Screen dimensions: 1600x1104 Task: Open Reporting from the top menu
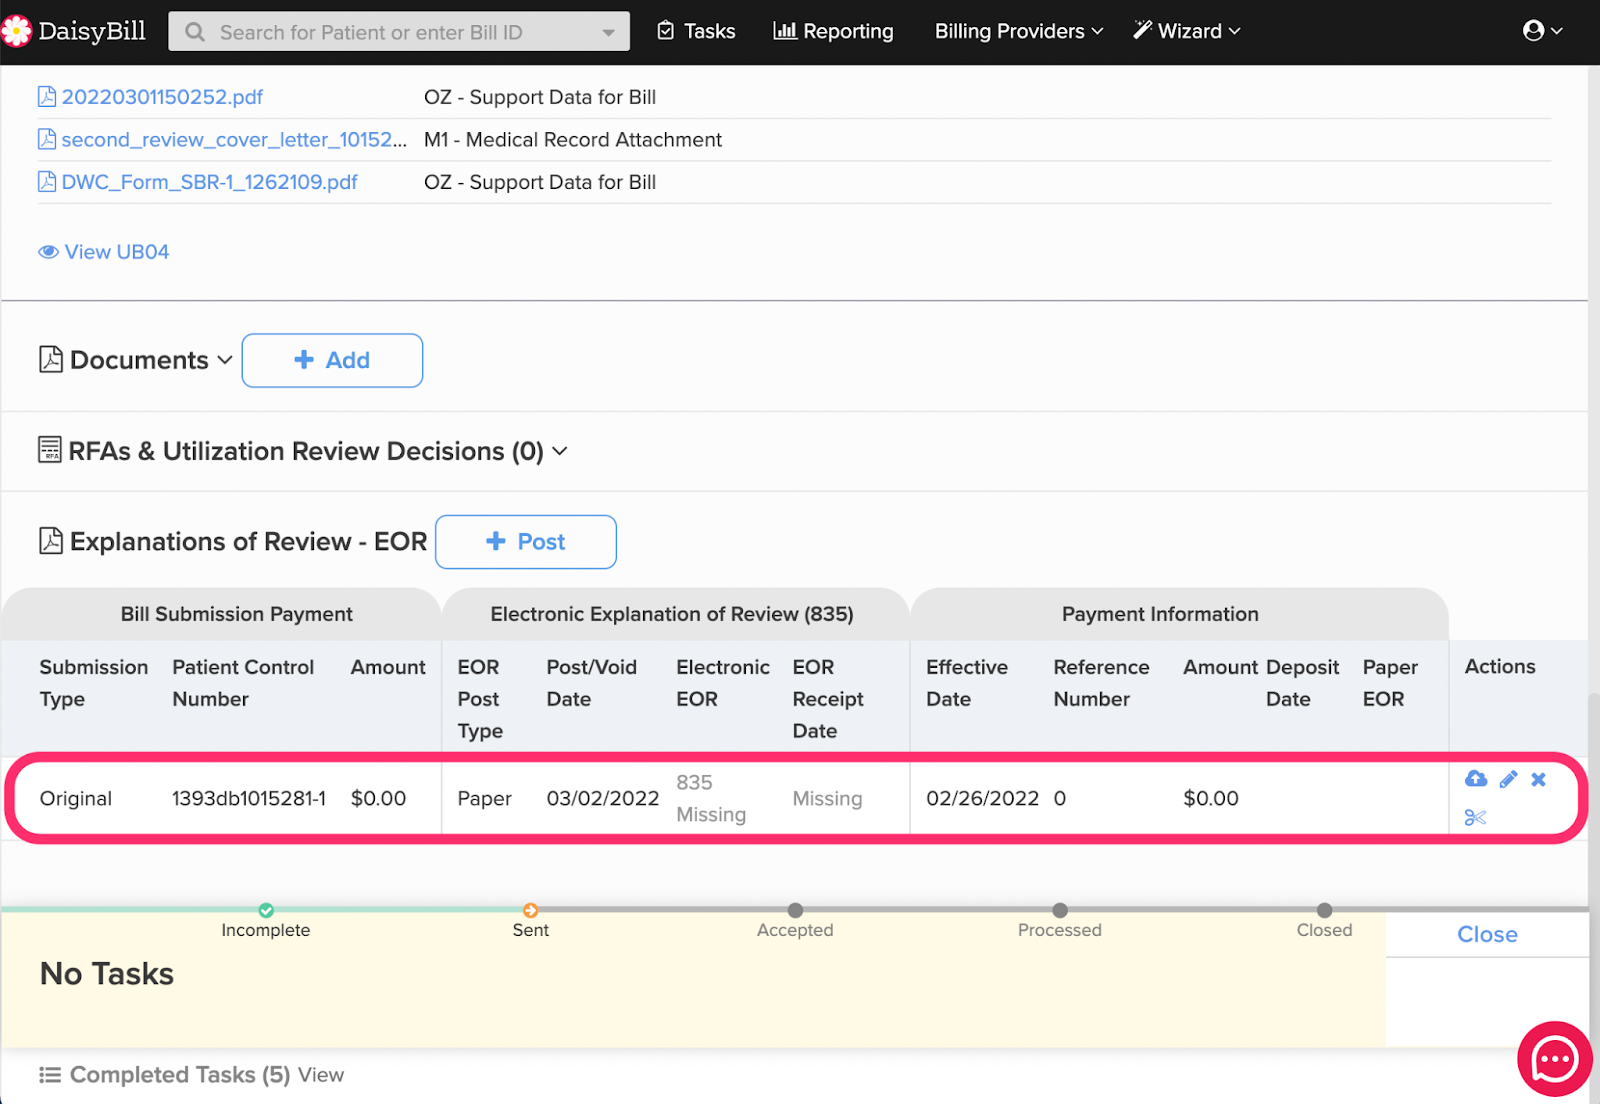[833, 31]
